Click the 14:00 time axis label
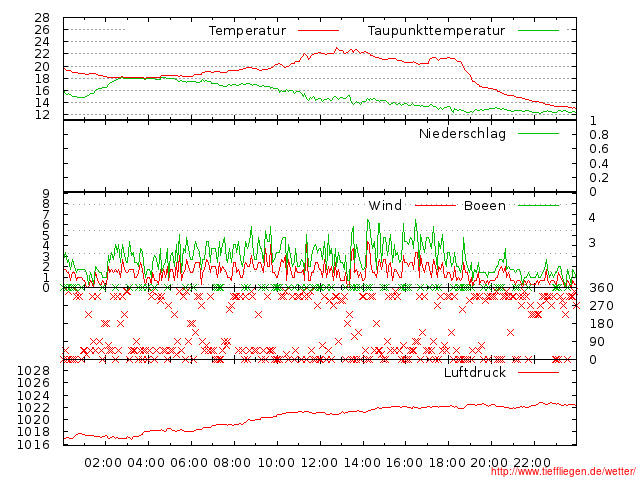640x480 pixels. 362,462
